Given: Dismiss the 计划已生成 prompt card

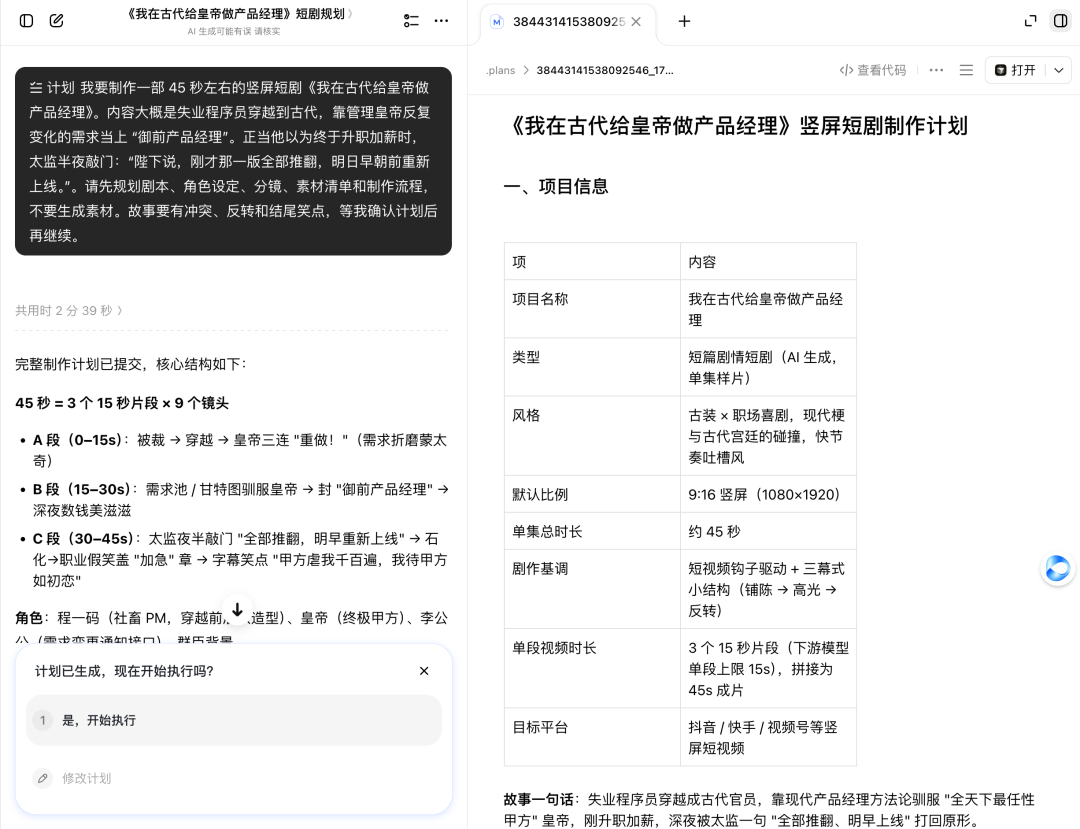Looking at the screenshot, I should click(424, 671).
